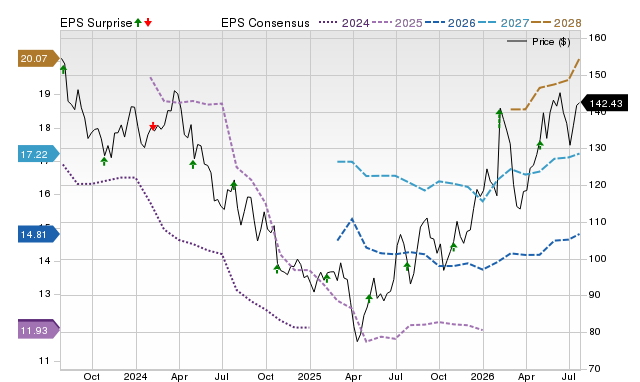This screenshot has width=640, height=382.
Task: Select the 2028 EPS consensus legend entry
Action: (x=556, y=23)
